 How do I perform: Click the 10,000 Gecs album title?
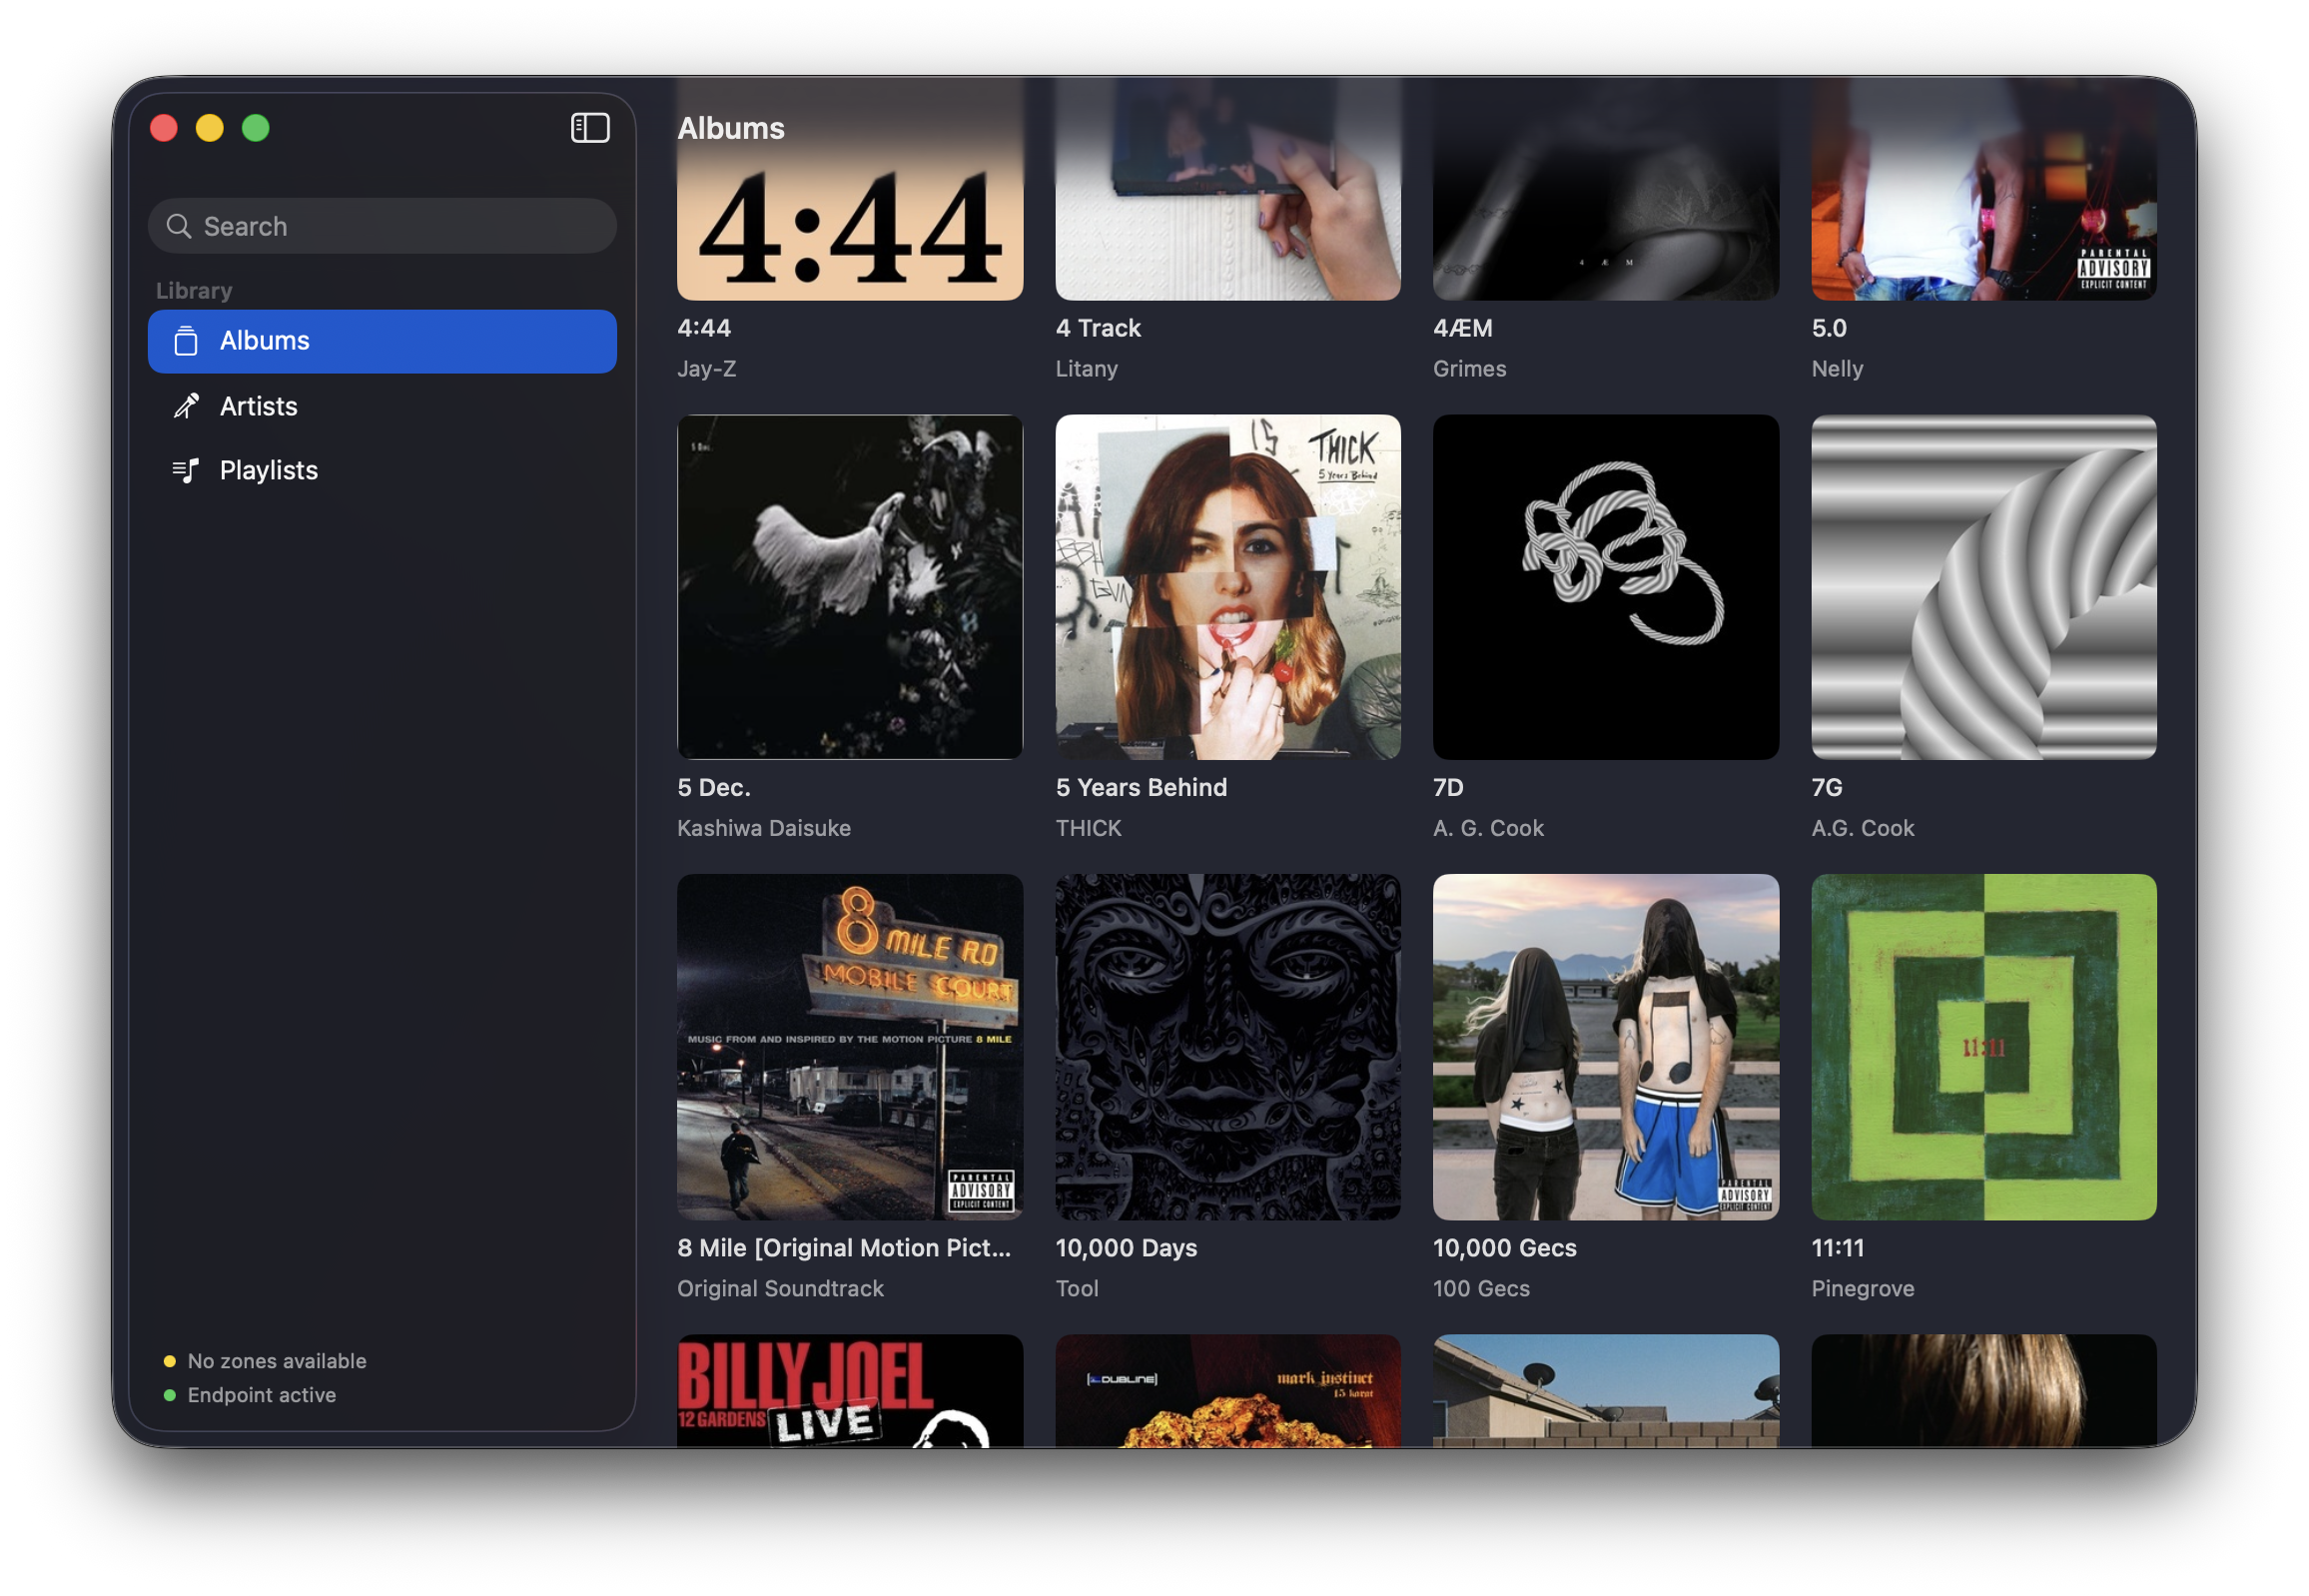coord(1504,1248)
